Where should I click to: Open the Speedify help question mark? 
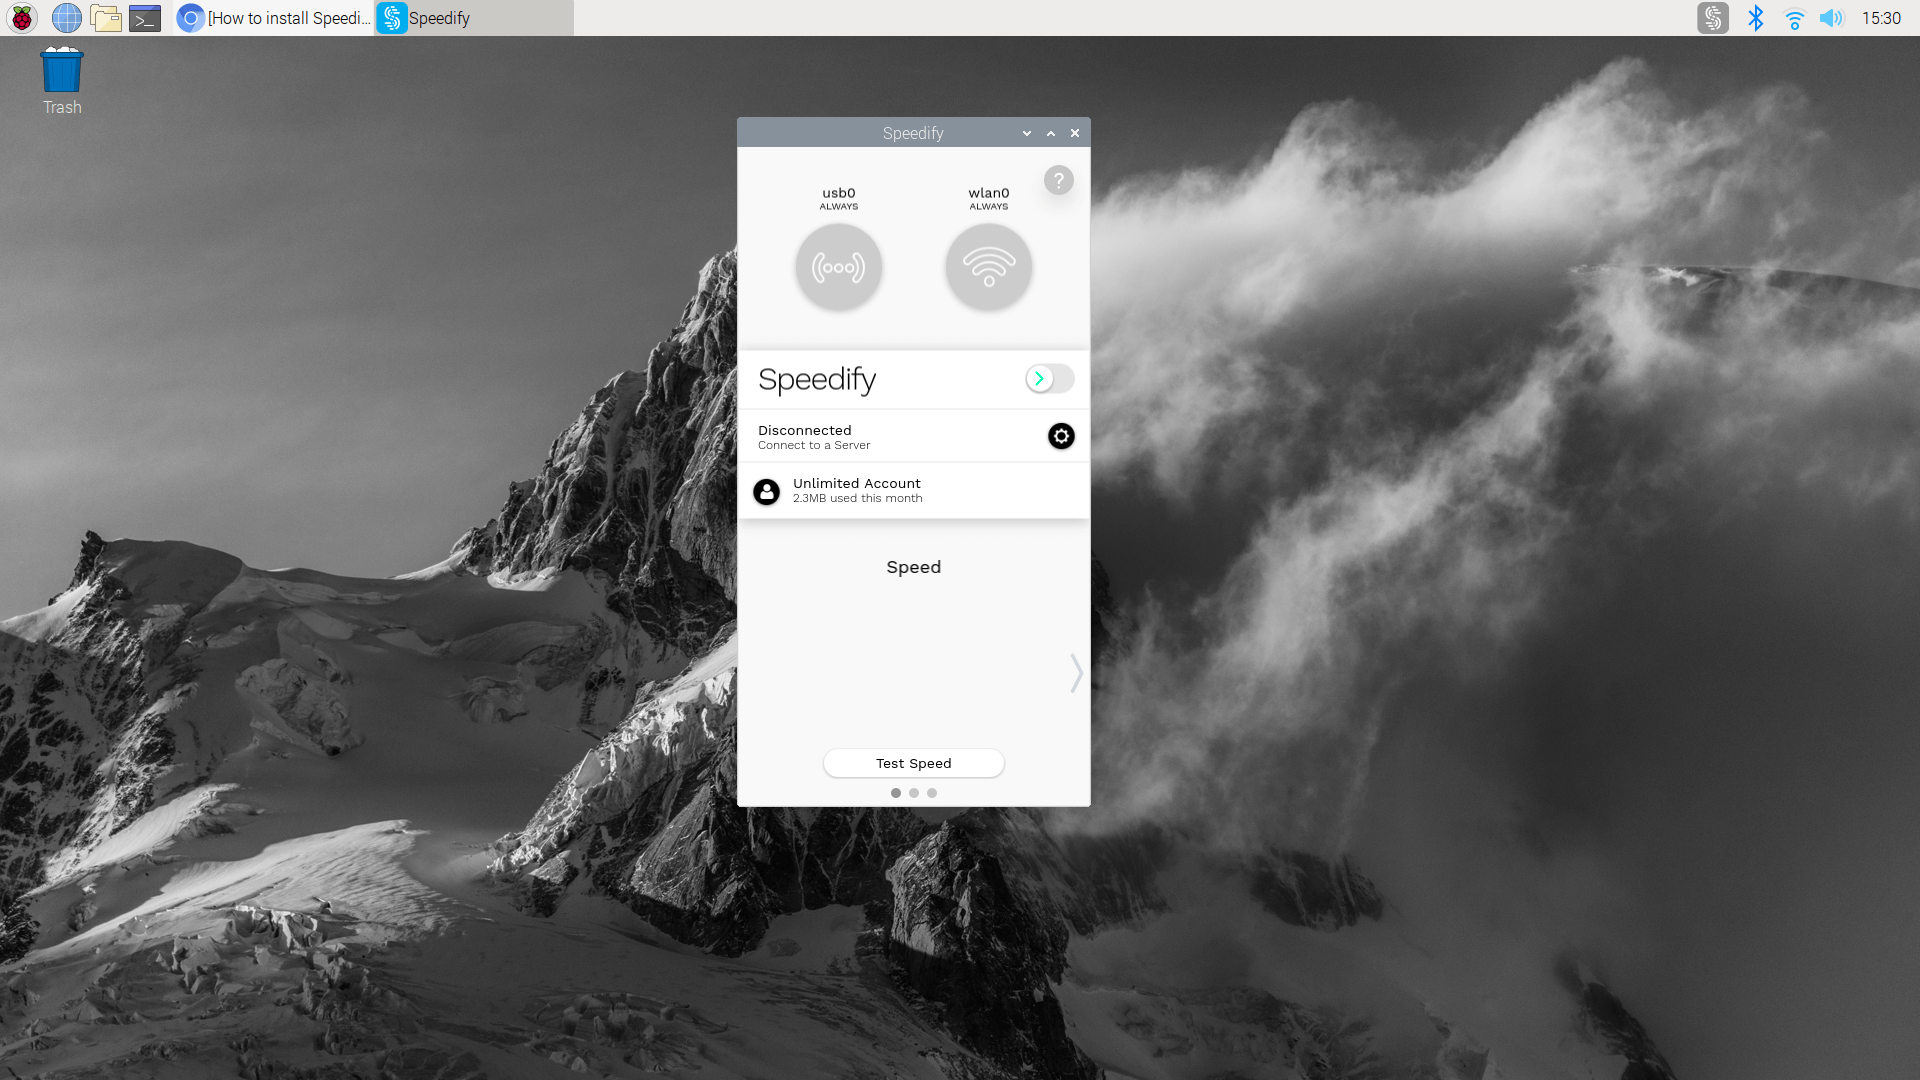tap(1059, 180)
